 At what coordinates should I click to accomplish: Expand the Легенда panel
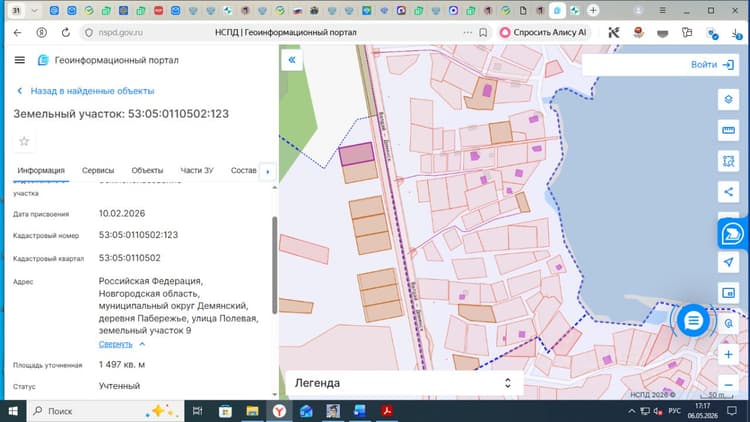tap(404, 383)
